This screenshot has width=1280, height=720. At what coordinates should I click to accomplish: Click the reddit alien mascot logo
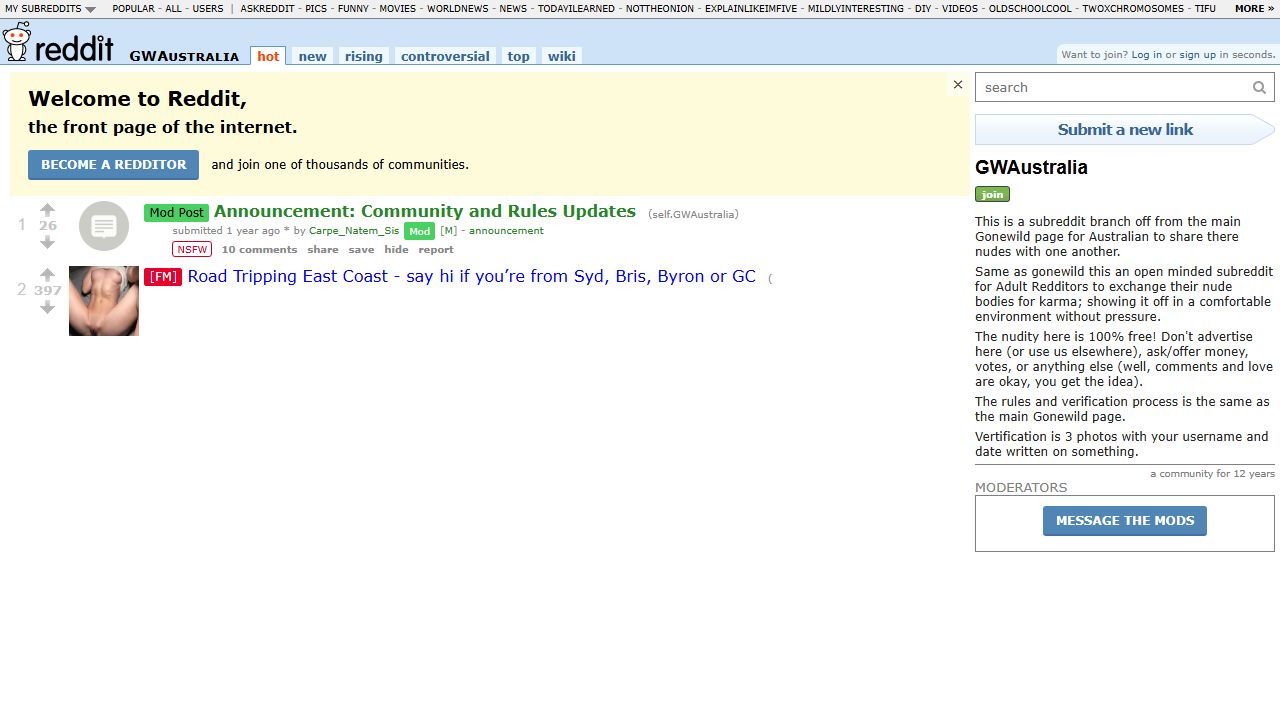click(x=15, y=42)
